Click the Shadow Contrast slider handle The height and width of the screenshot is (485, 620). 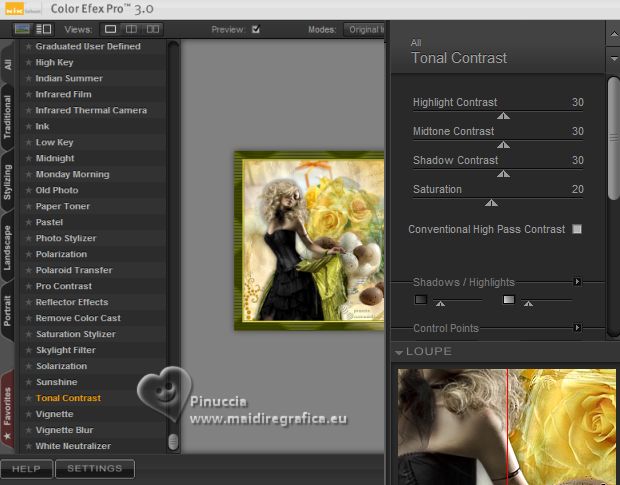[503, 174]
